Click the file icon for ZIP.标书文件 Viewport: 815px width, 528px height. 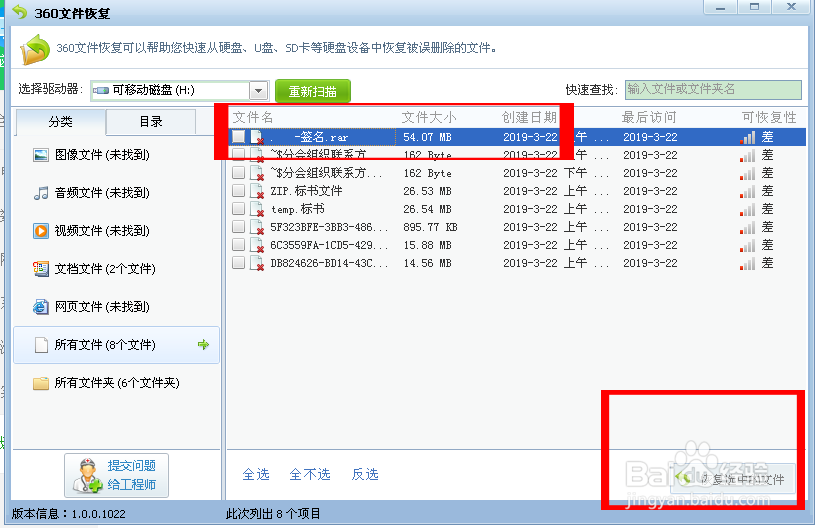(257, 191)
